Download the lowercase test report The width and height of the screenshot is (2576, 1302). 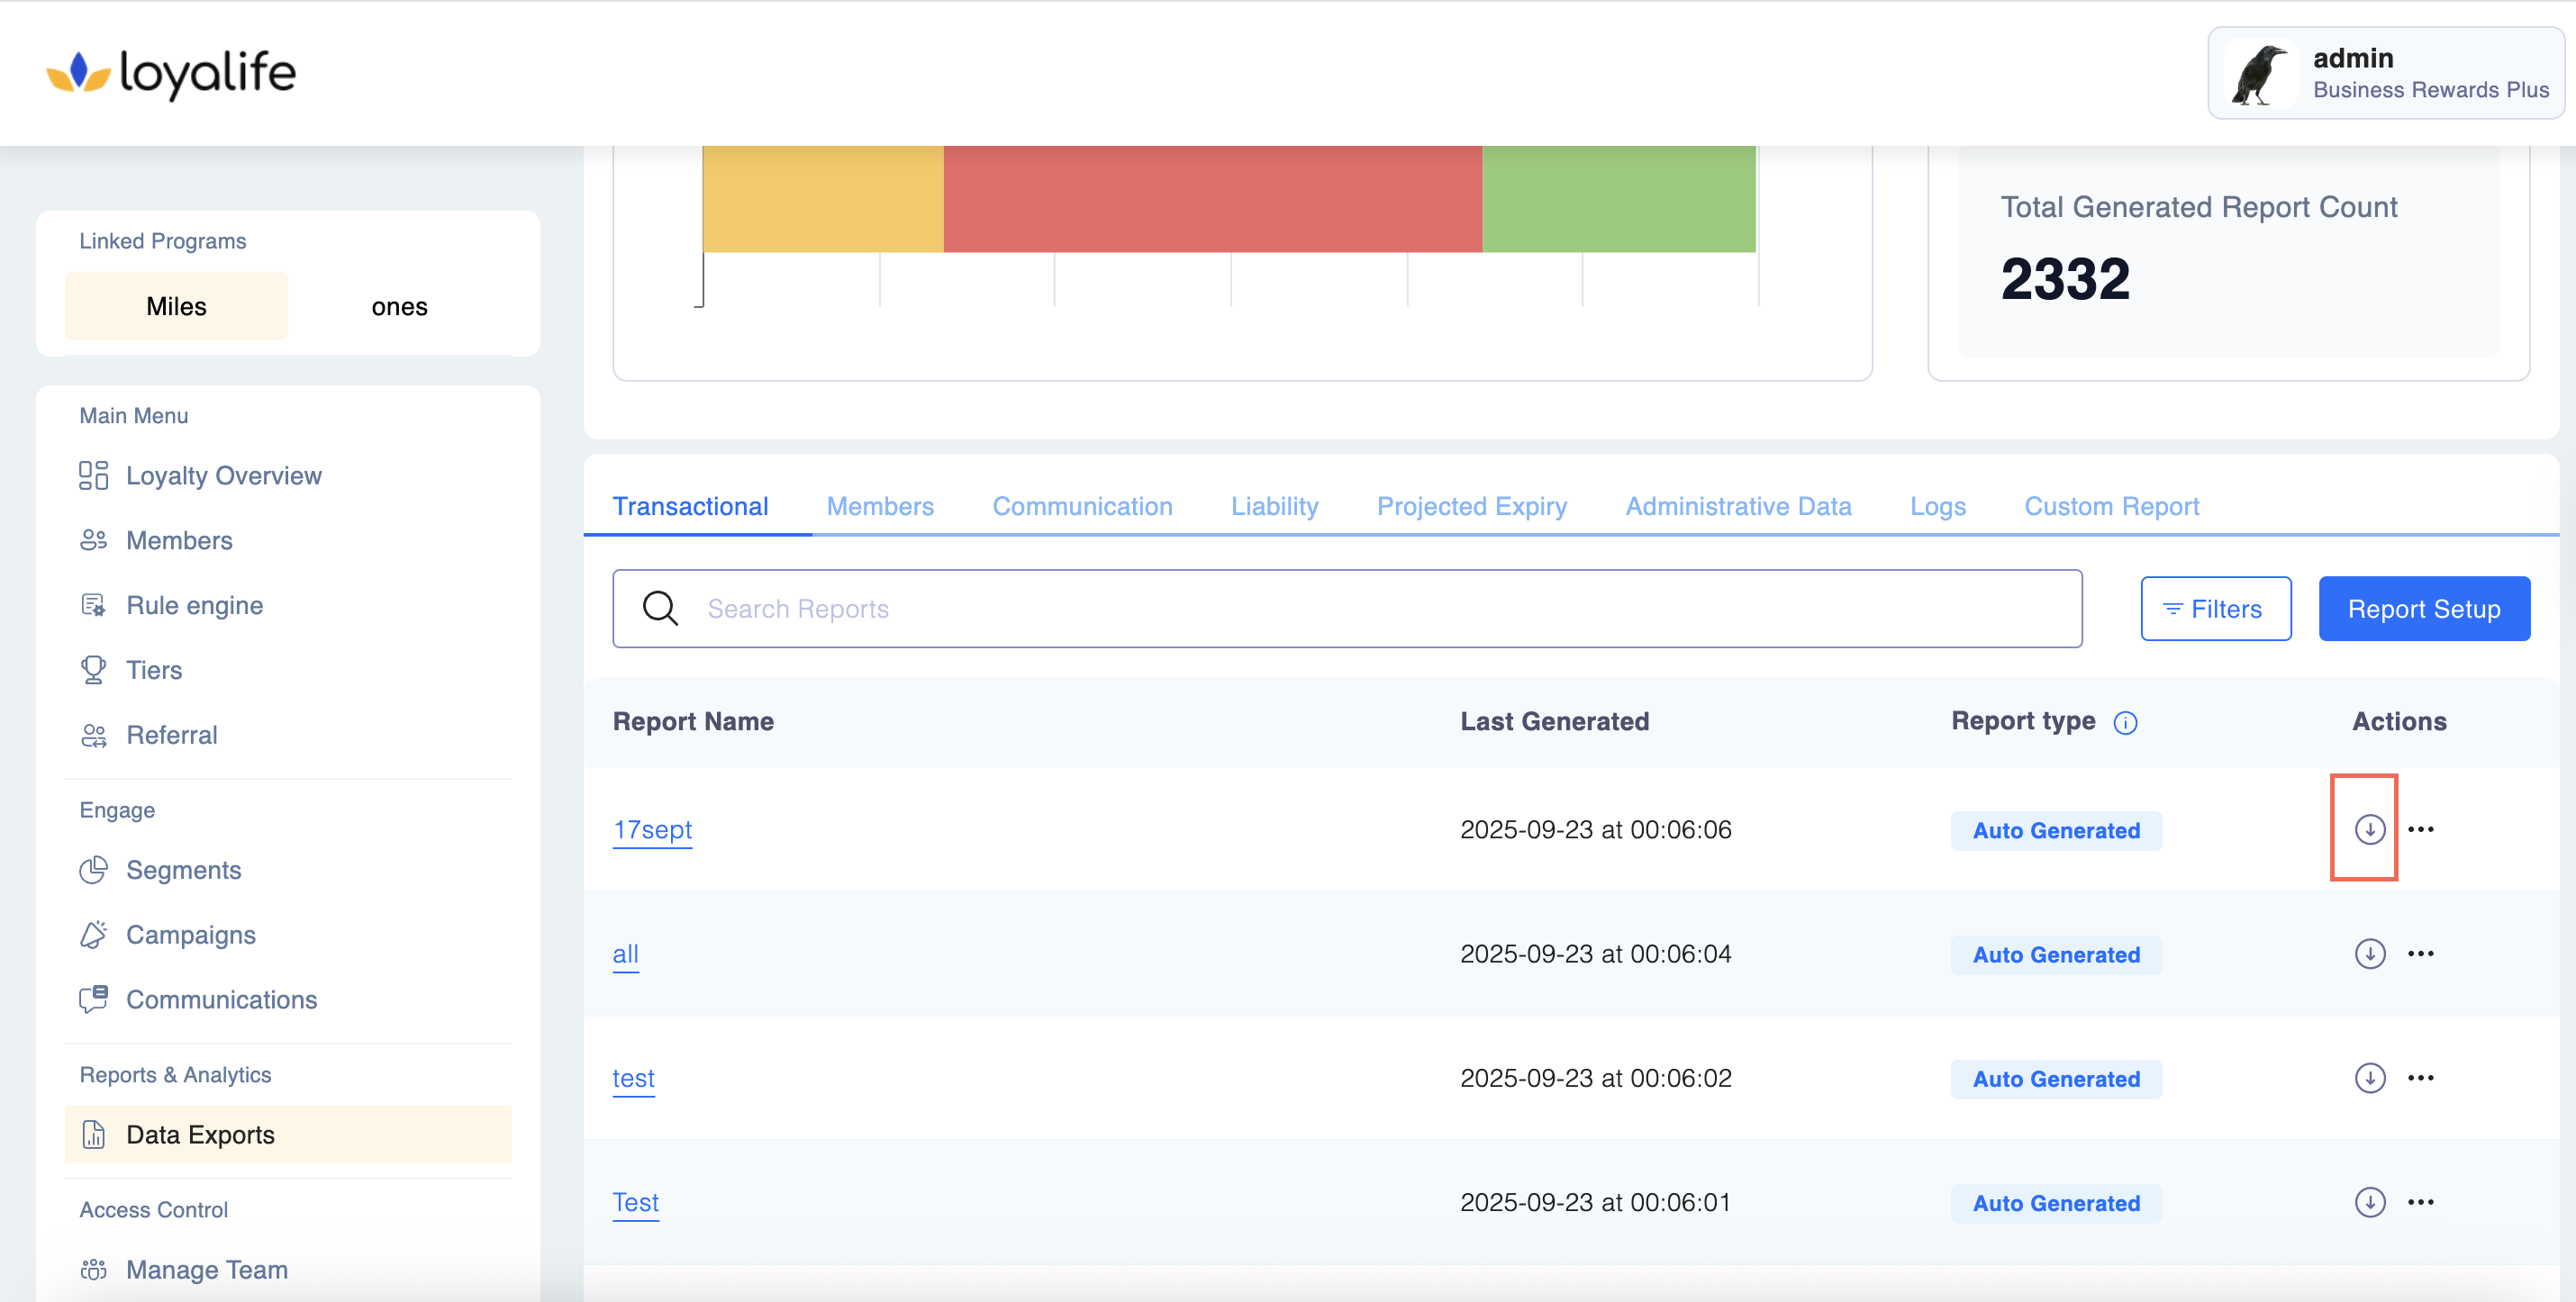(x=2369, y=1077)
